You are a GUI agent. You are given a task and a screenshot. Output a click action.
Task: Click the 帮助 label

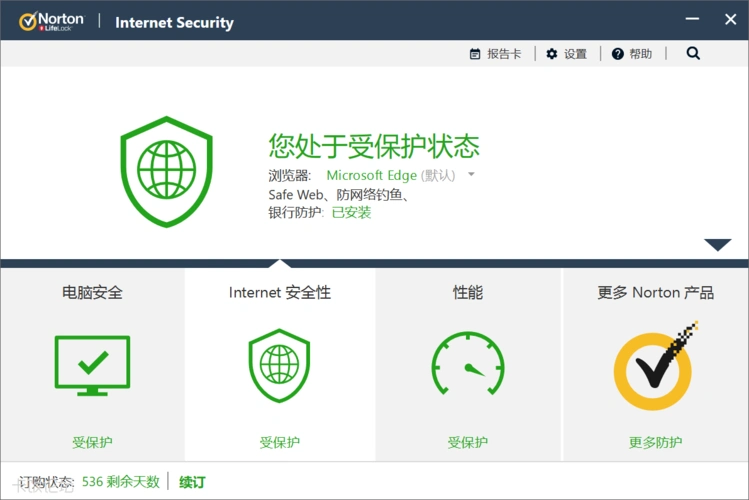pos(641,54)
